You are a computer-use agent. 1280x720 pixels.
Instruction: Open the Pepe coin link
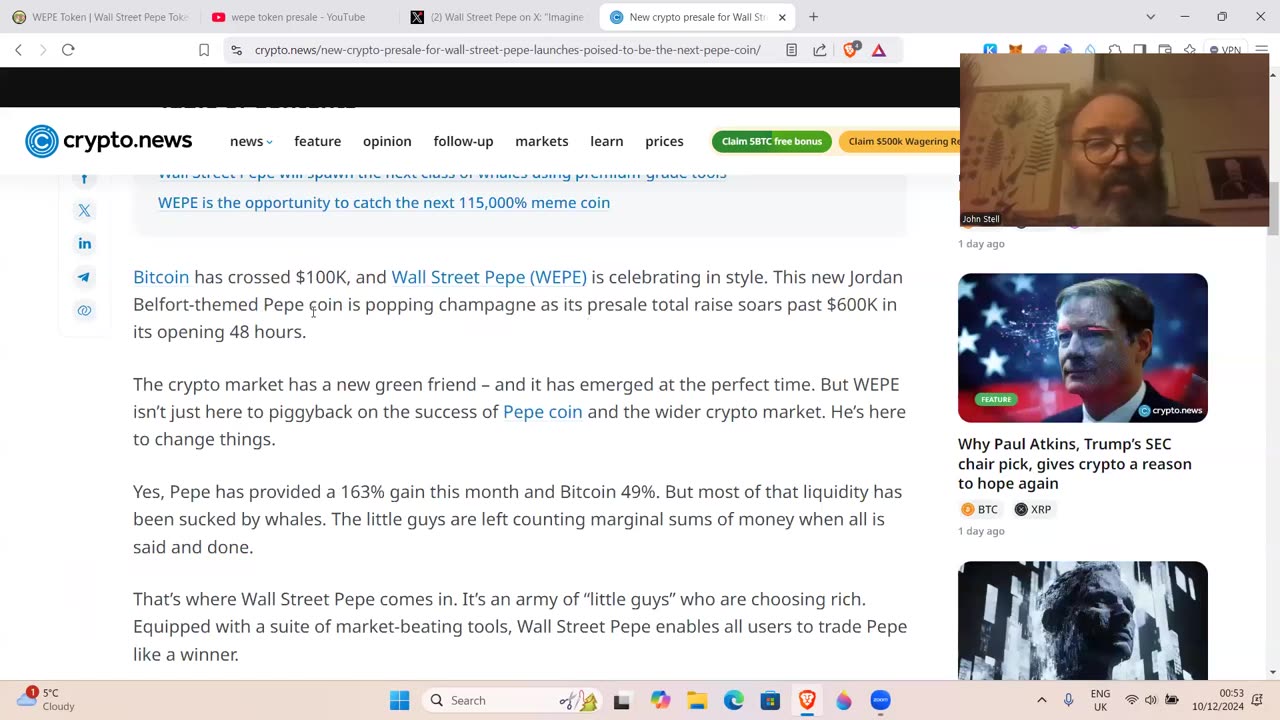click(x=542, y=412)
